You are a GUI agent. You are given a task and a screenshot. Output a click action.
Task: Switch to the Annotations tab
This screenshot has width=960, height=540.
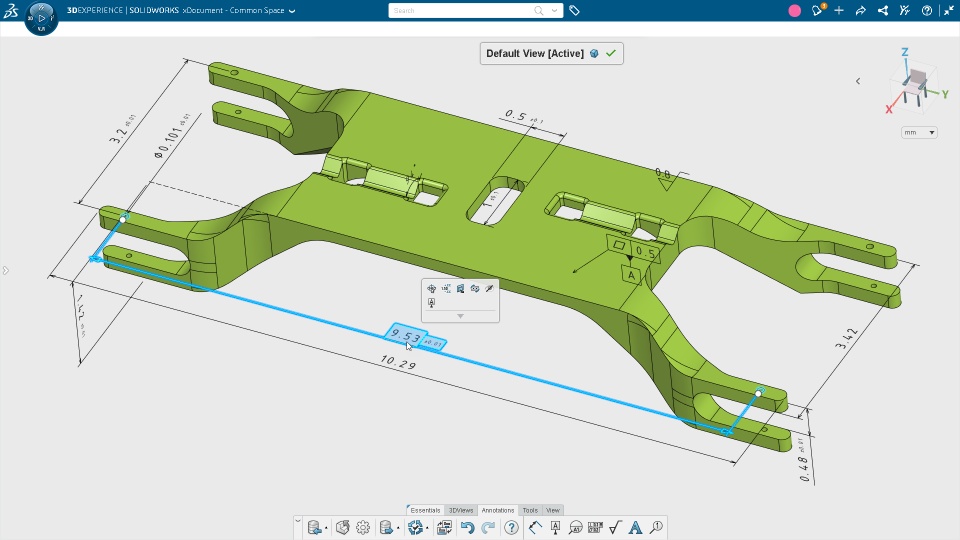[498, 510]
